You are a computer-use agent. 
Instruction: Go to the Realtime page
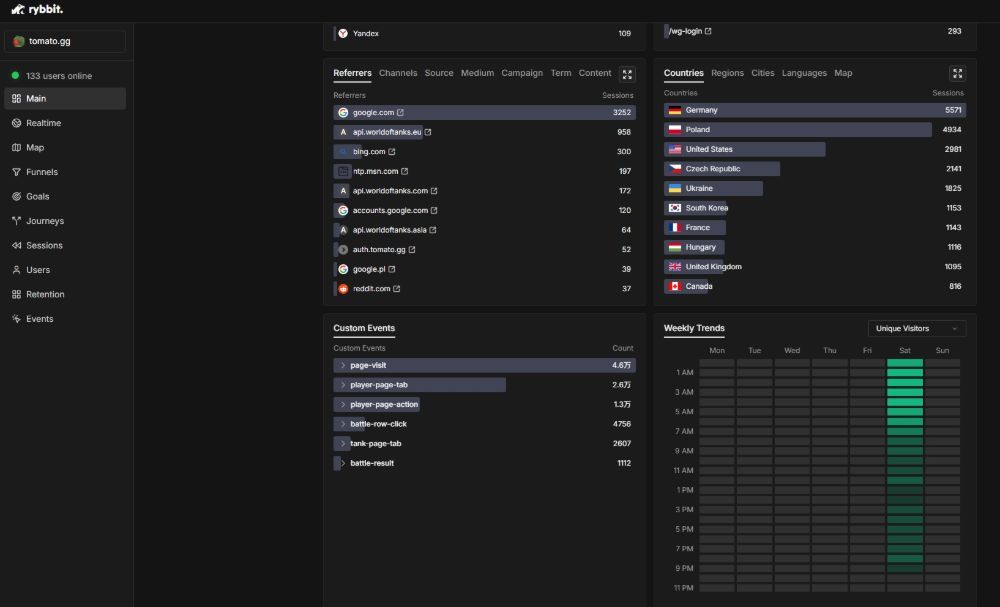pyautogui.click(x=65, y=123)
